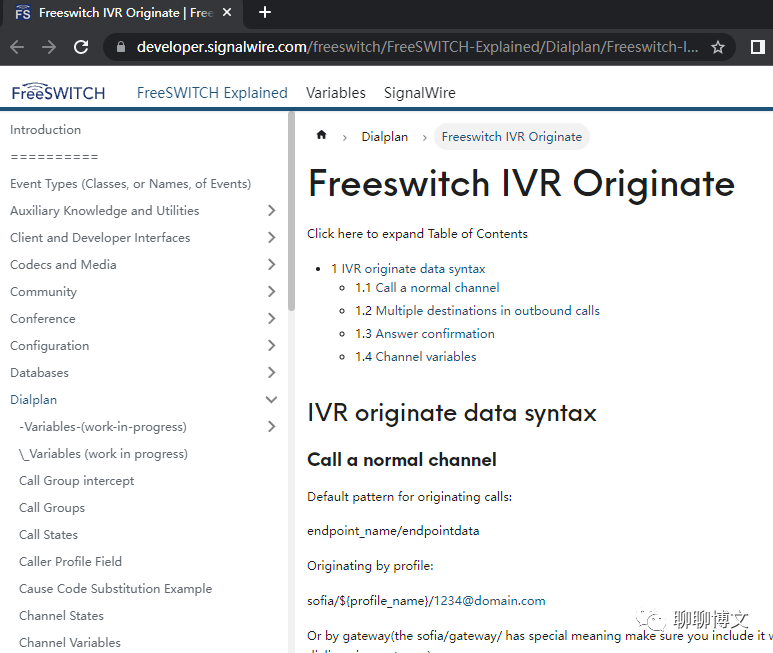Expand Auxiliary Knowledge and Utilities section
This screenshot has height=653, width=773.
[x=271, y=211]
